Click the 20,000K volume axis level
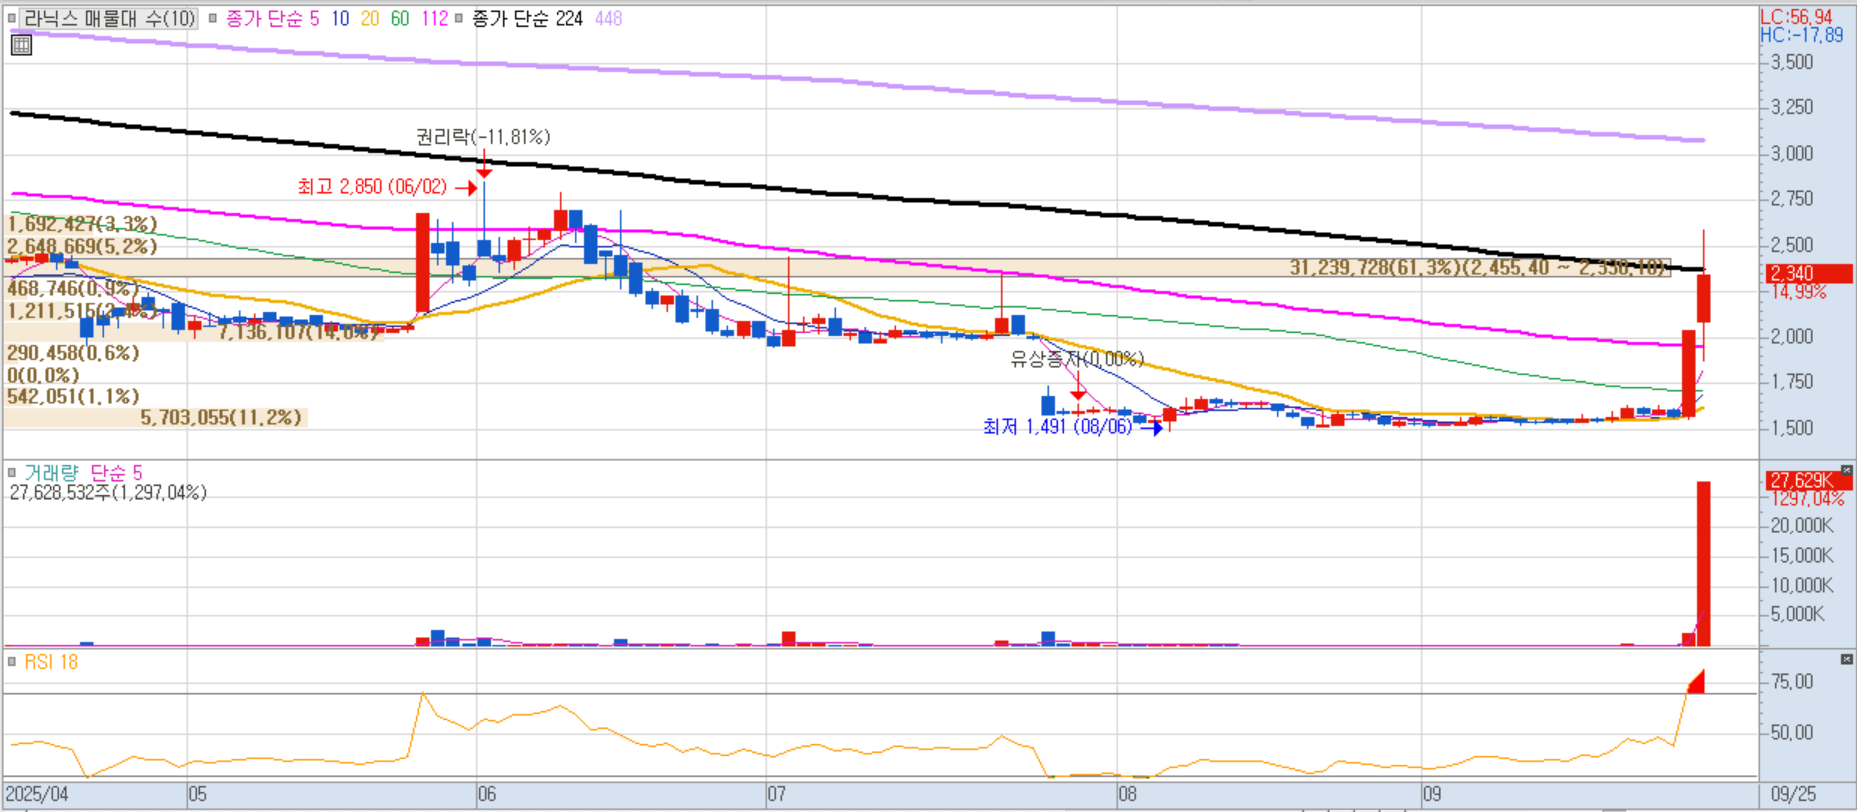Screen dimensions: 1857x812 click(x=1802, y=526)
